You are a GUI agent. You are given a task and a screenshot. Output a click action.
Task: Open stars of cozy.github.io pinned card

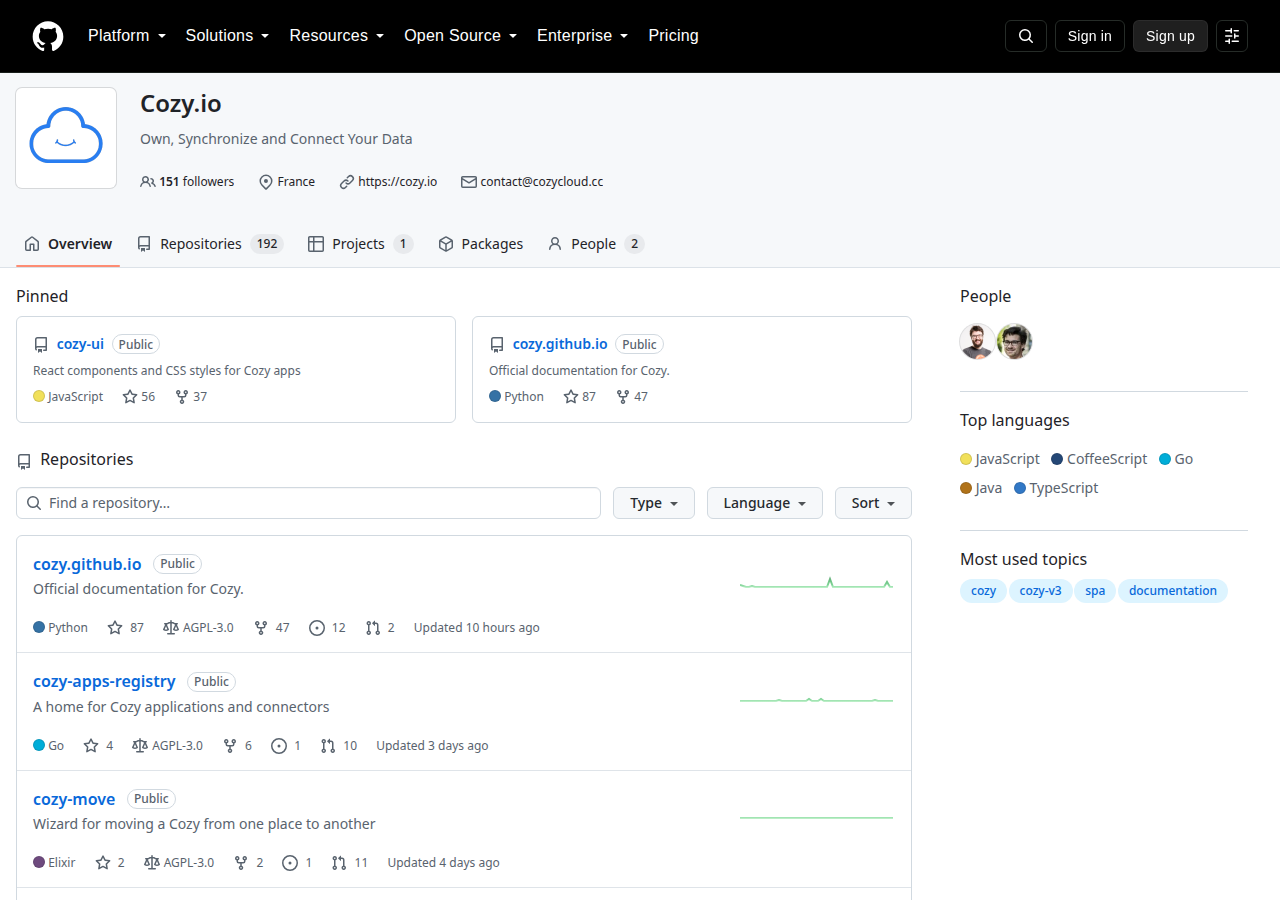(x=580, y=397)
